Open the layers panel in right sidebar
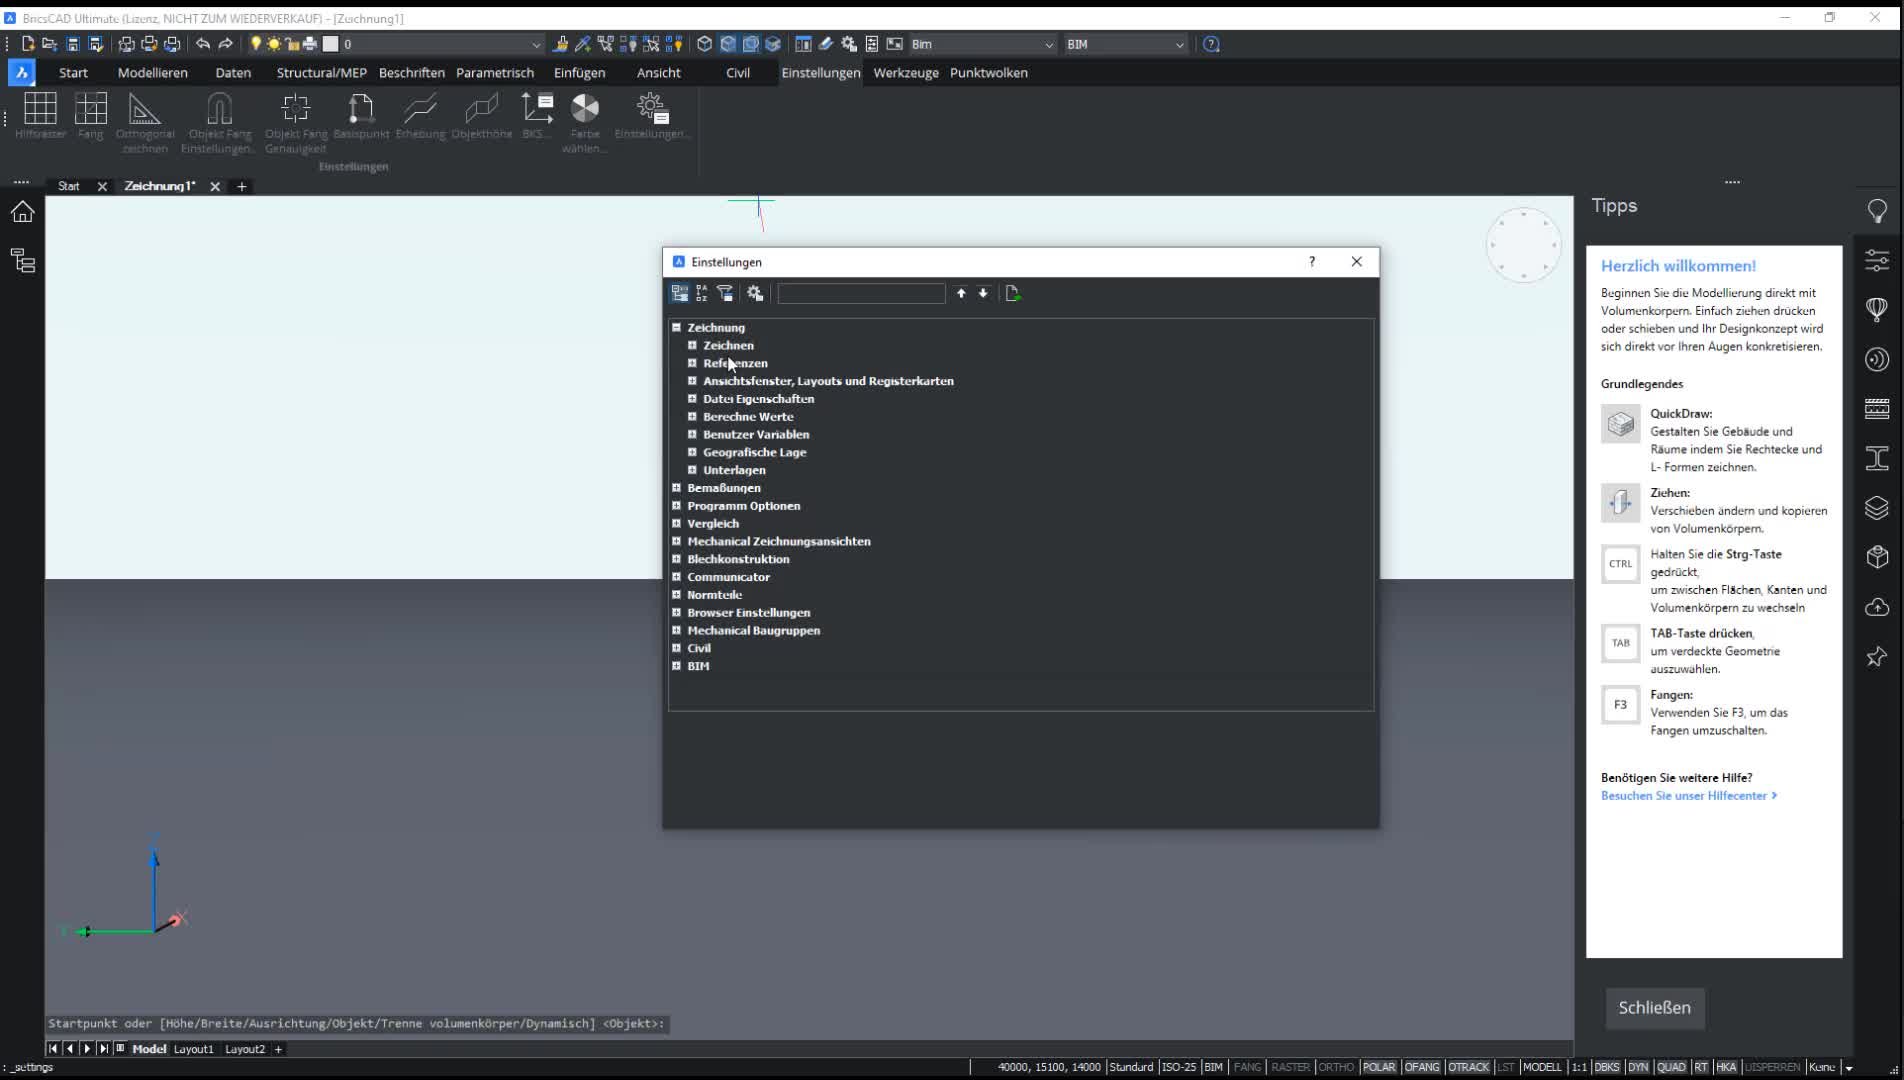 [x=1876, y=508]
